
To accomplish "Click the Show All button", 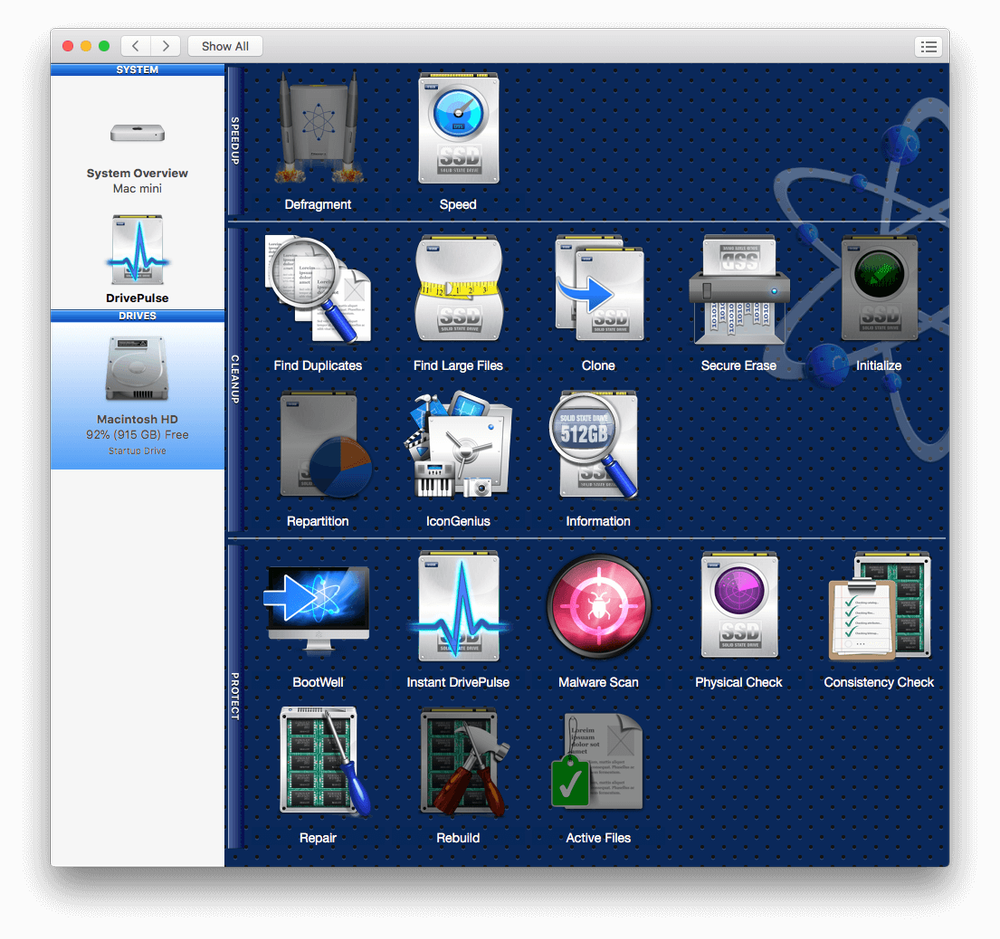I will point(224,46).
